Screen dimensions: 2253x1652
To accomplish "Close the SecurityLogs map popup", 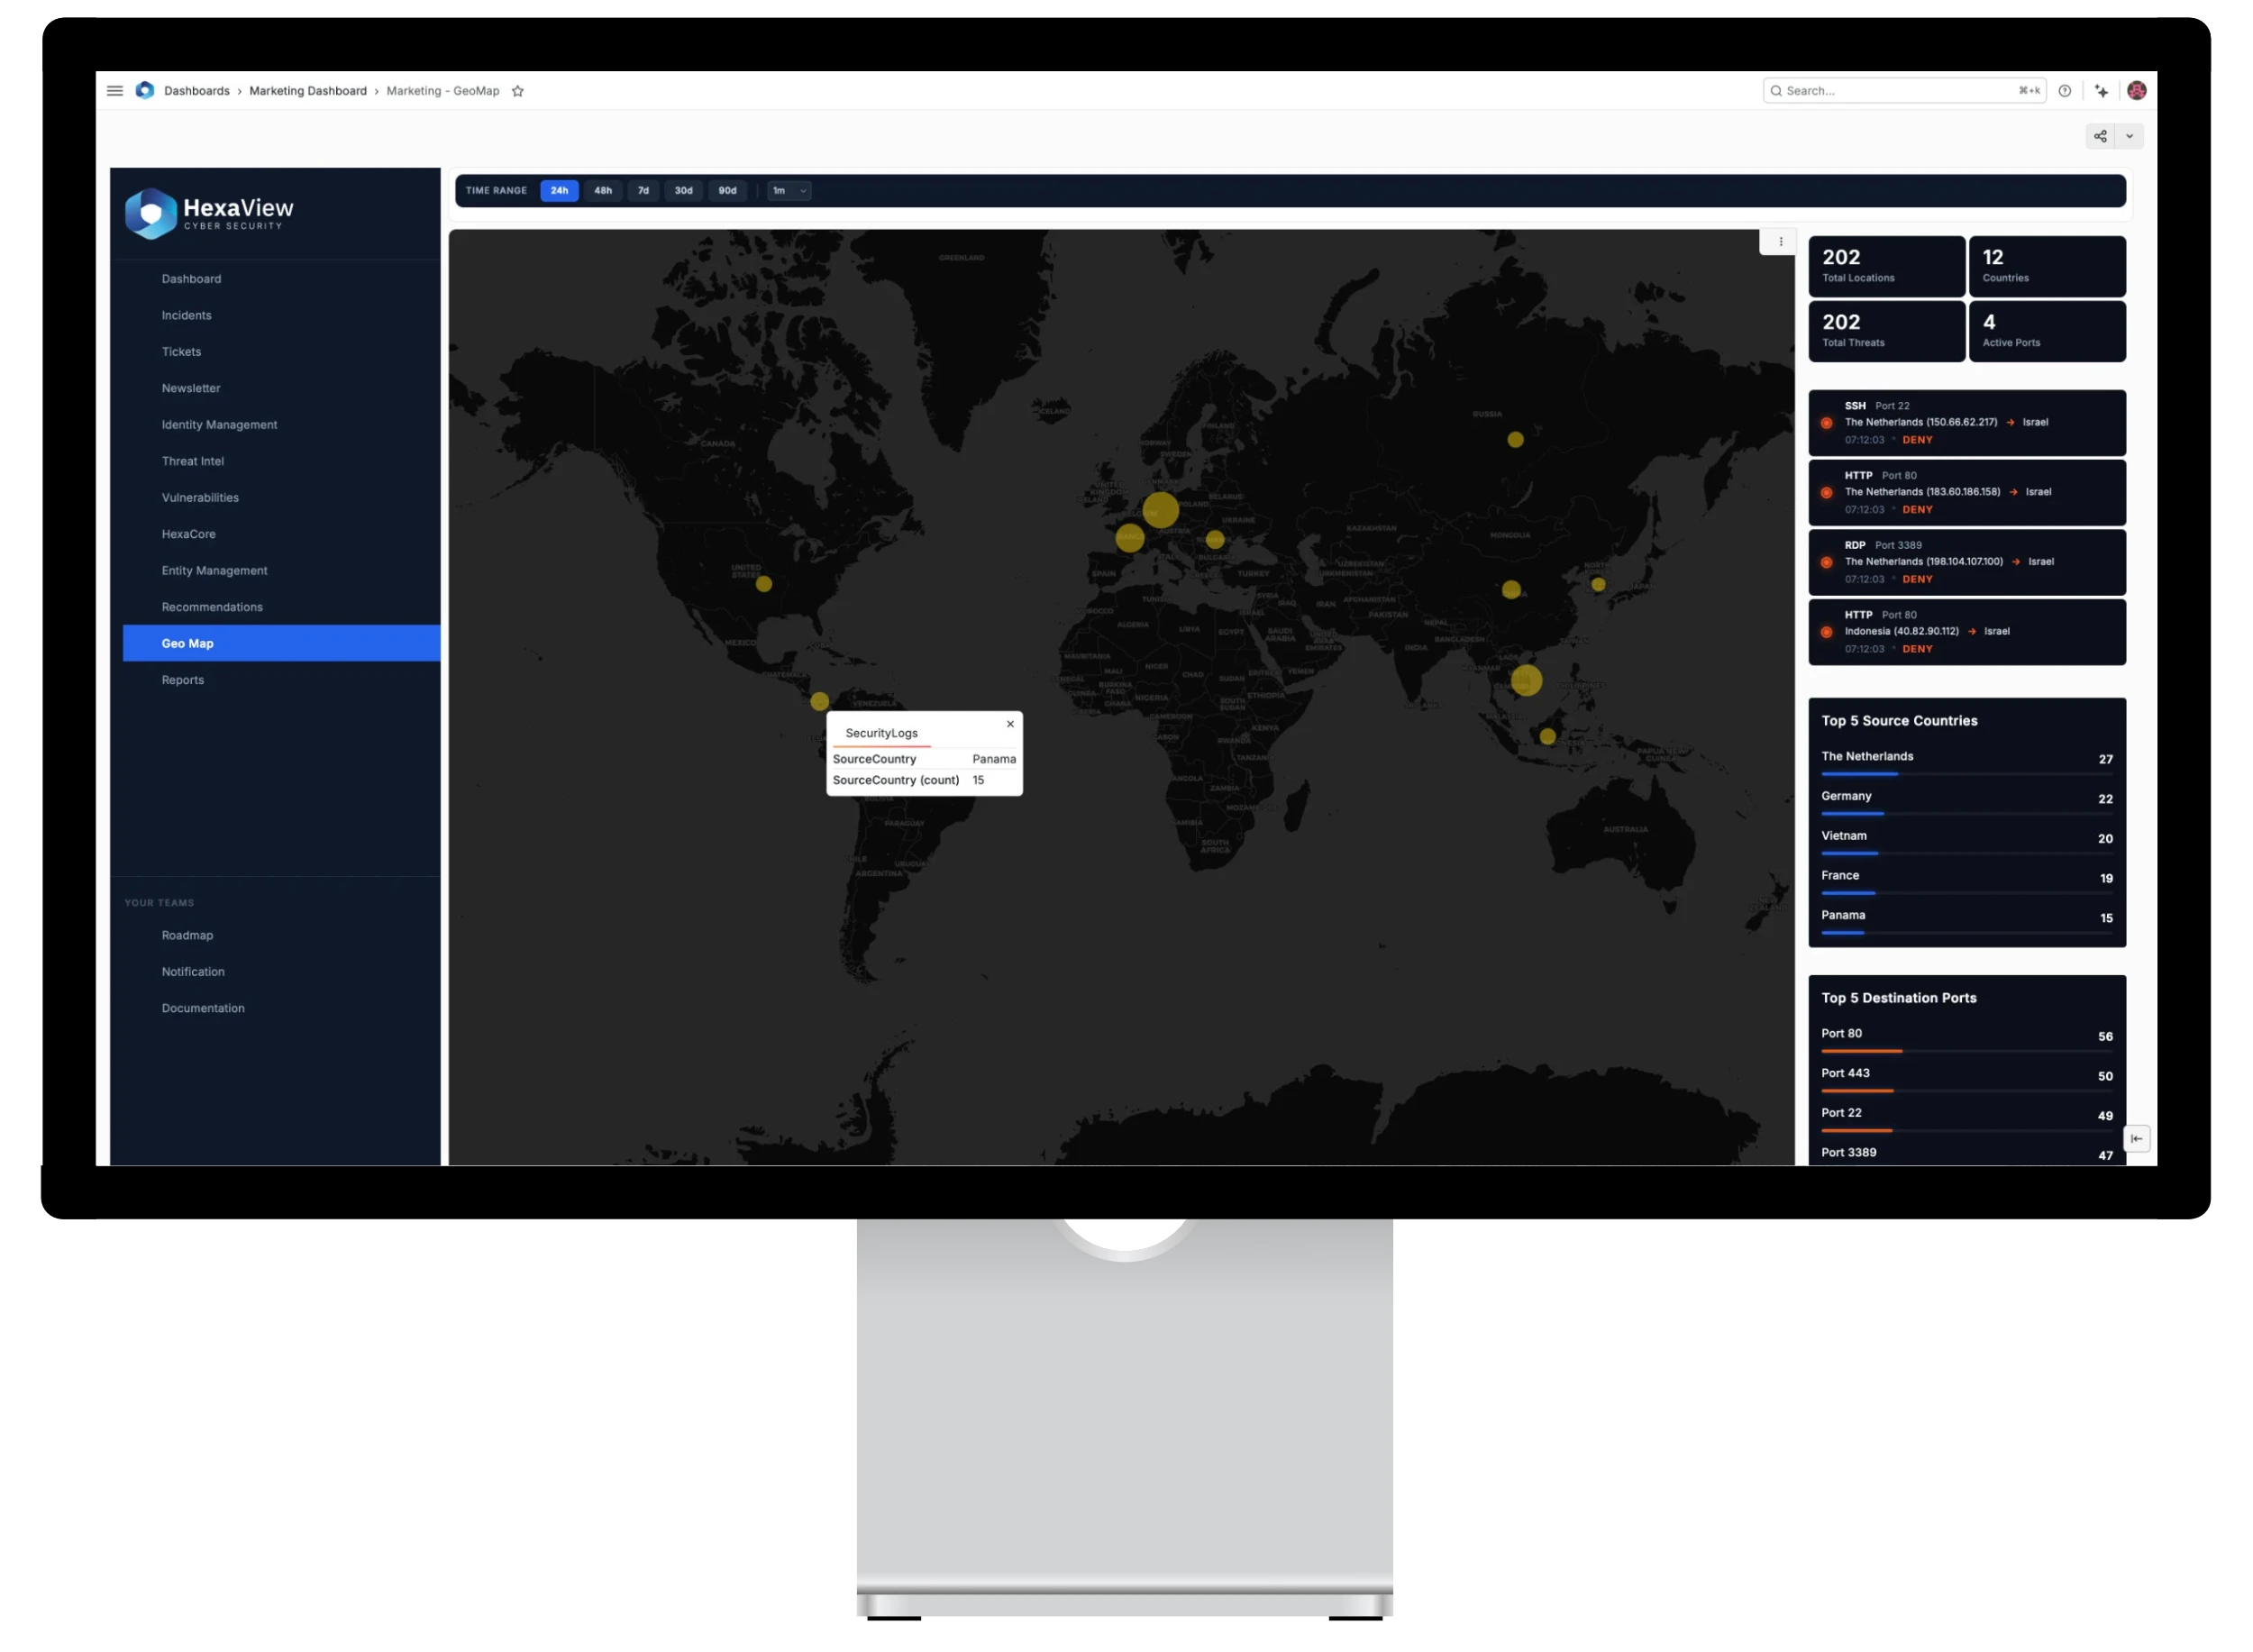I will click(1011, 725).
